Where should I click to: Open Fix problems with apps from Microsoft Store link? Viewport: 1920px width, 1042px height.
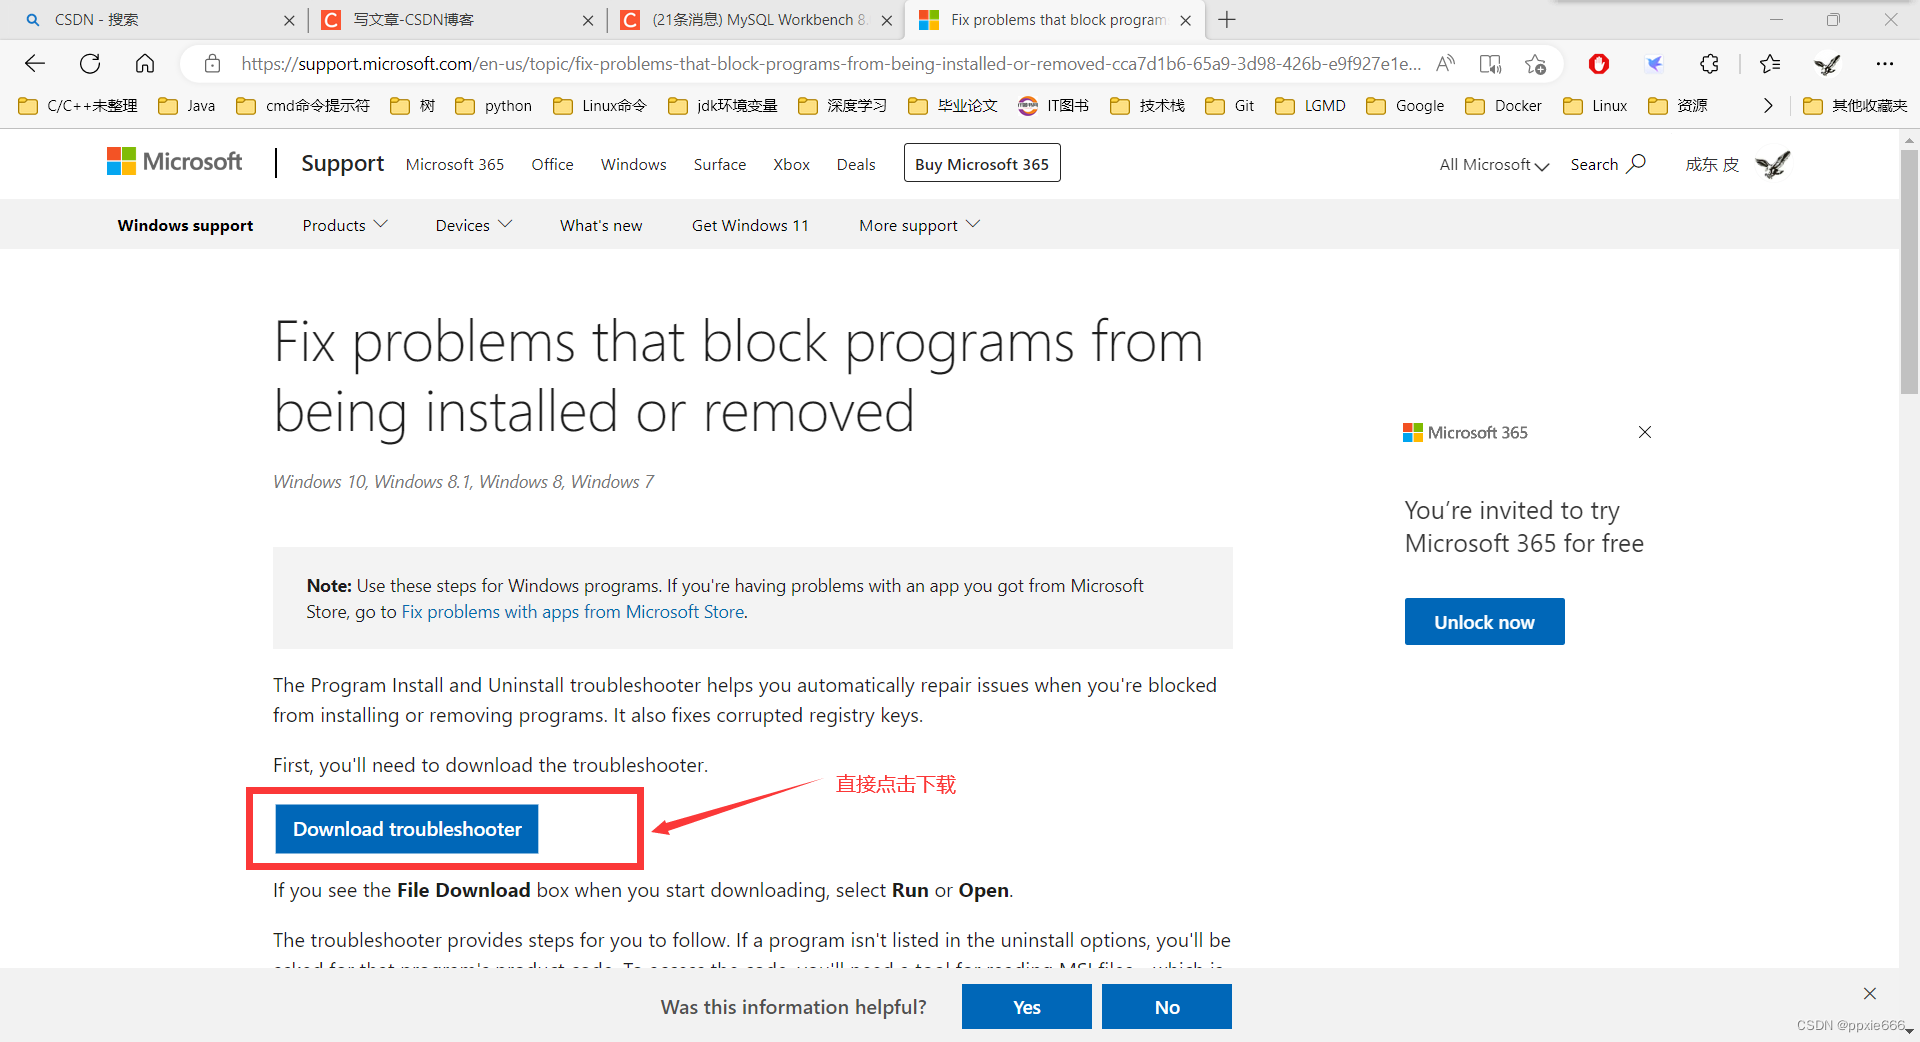[573, 612]
